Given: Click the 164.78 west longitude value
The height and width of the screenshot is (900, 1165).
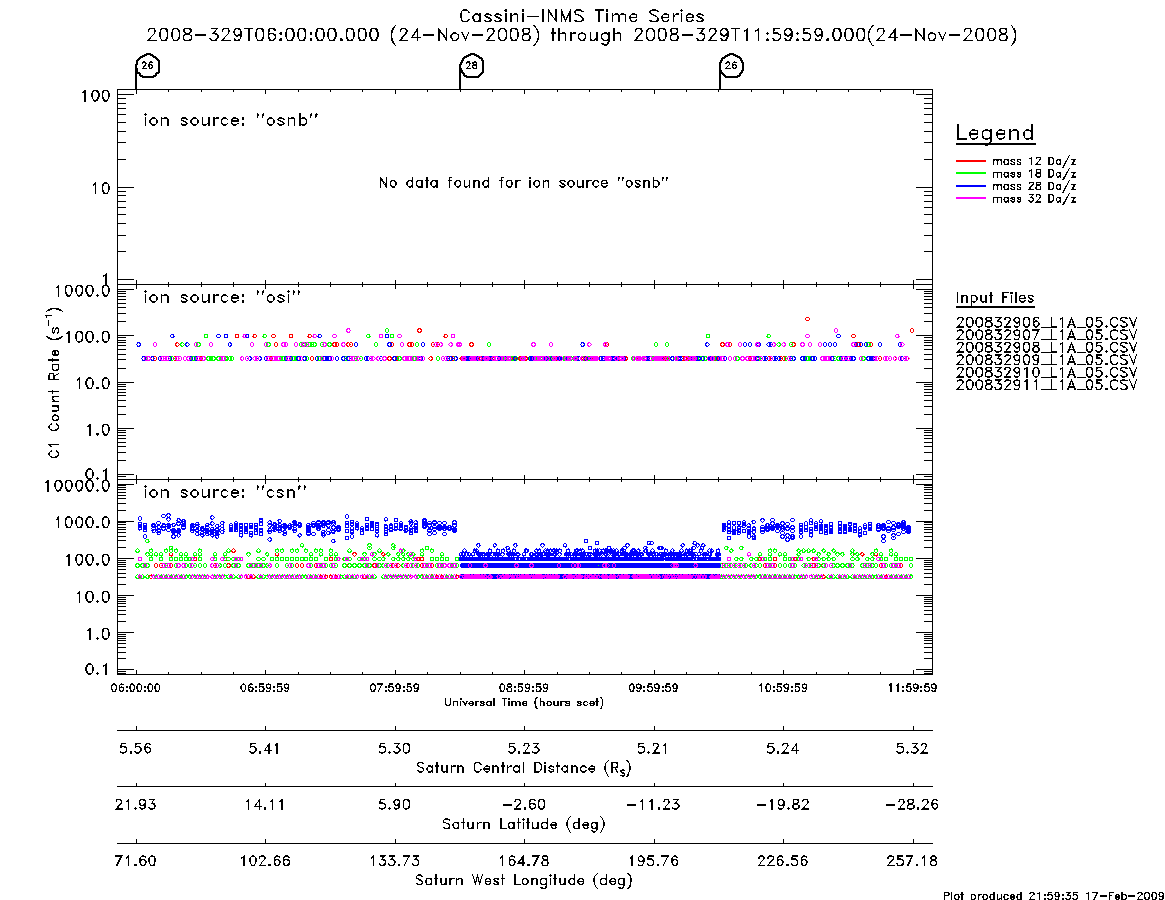Looking at the screenshot, I should (x=524, y=861).
